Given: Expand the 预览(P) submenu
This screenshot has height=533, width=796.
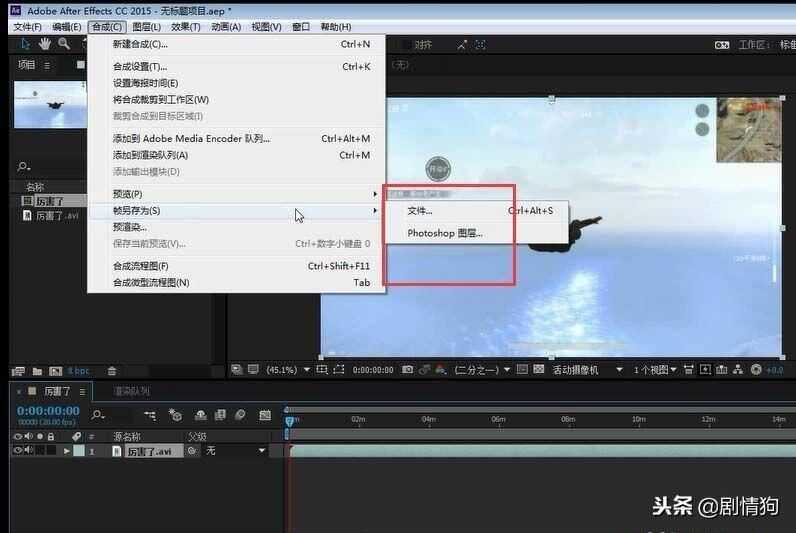Looking at the screenshot, I should tap(236, 194).
